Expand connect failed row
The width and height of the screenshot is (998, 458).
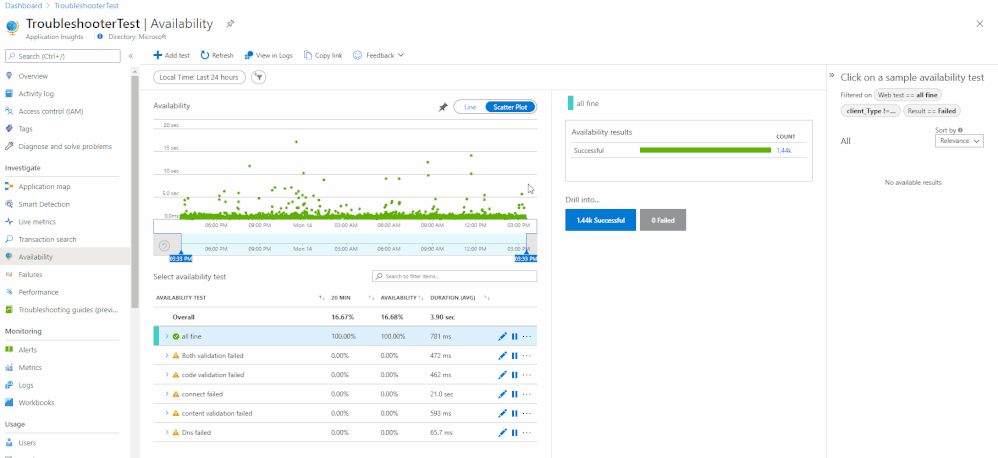tap(167, 394)
